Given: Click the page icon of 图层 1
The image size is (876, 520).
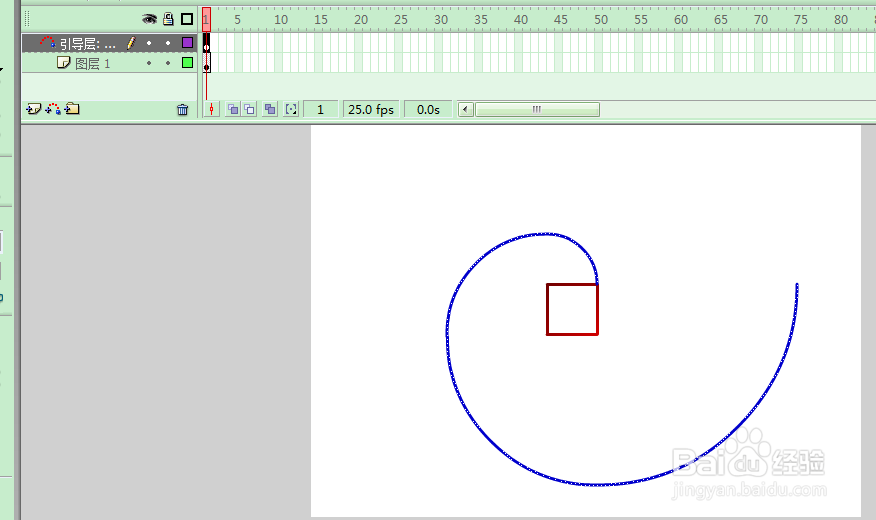Looking at the screenshot, I should (x=64, y=62).
